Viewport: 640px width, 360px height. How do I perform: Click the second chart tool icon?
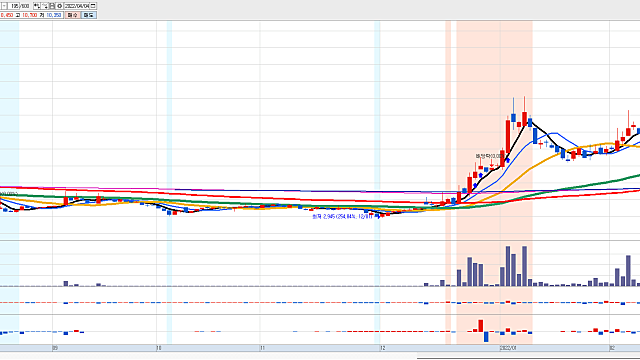point(44,6)
